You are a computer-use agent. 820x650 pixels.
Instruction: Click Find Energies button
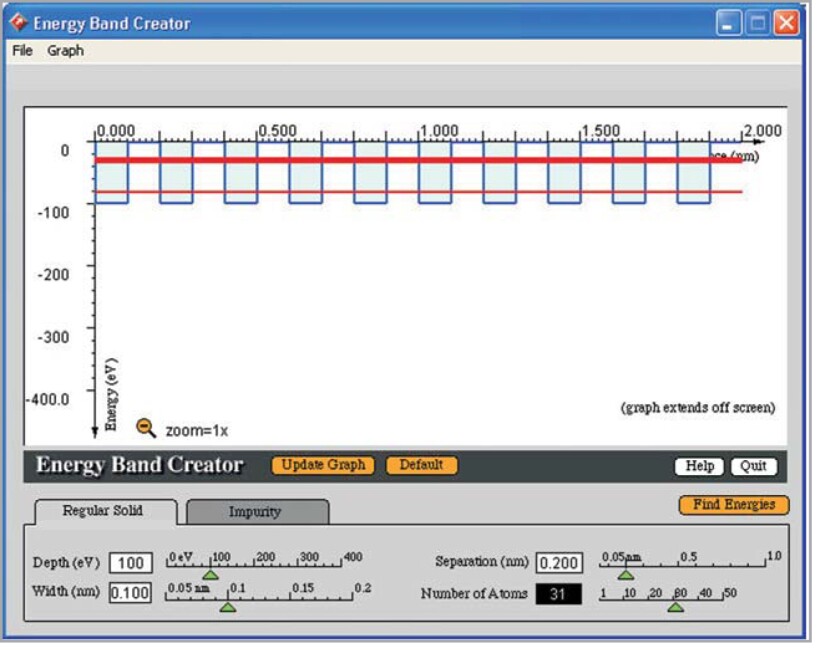click(x=733, y=505)
